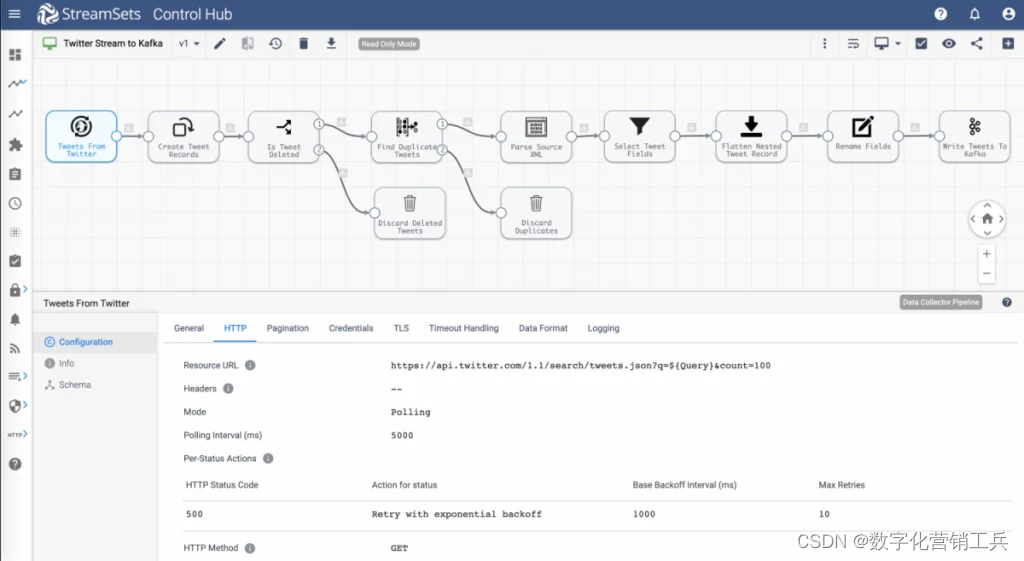
Task: Click the auto-arrange wrap icon
Action: tap(853, 44)
